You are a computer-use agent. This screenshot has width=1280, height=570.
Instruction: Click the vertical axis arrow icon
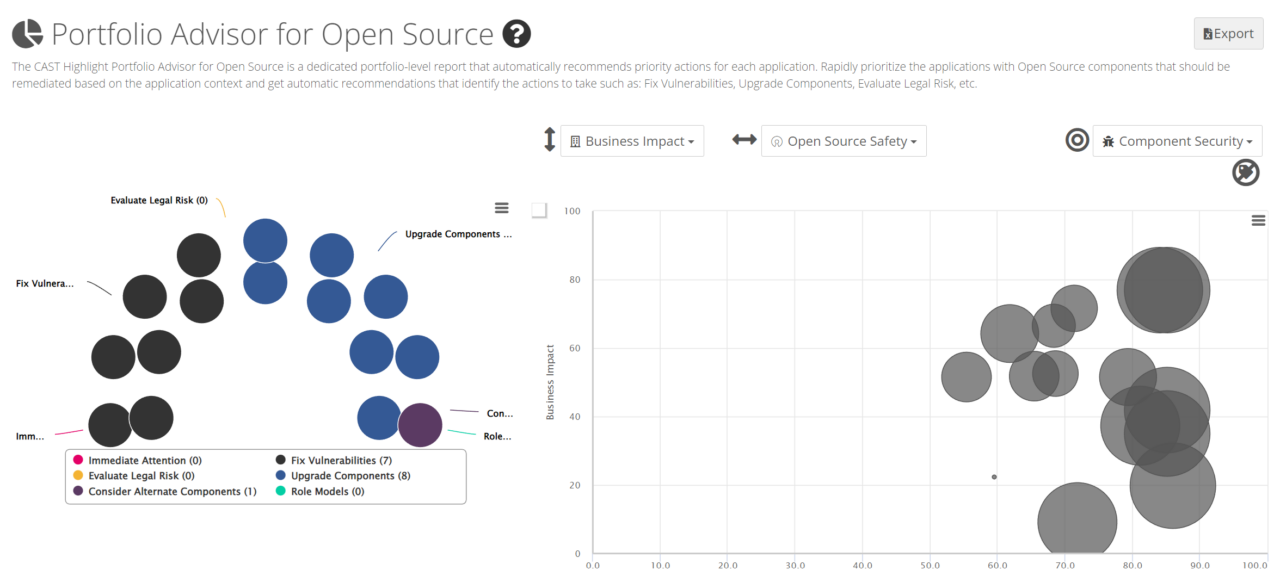point(549,140)
